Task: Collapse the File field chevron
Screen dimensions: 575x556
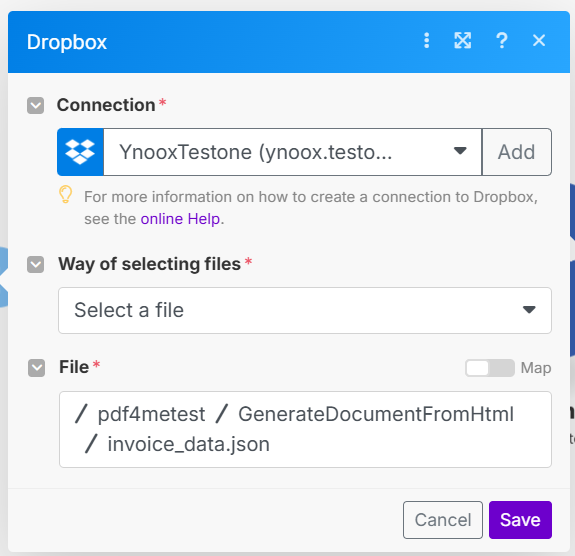Action: tap(37, 368)
